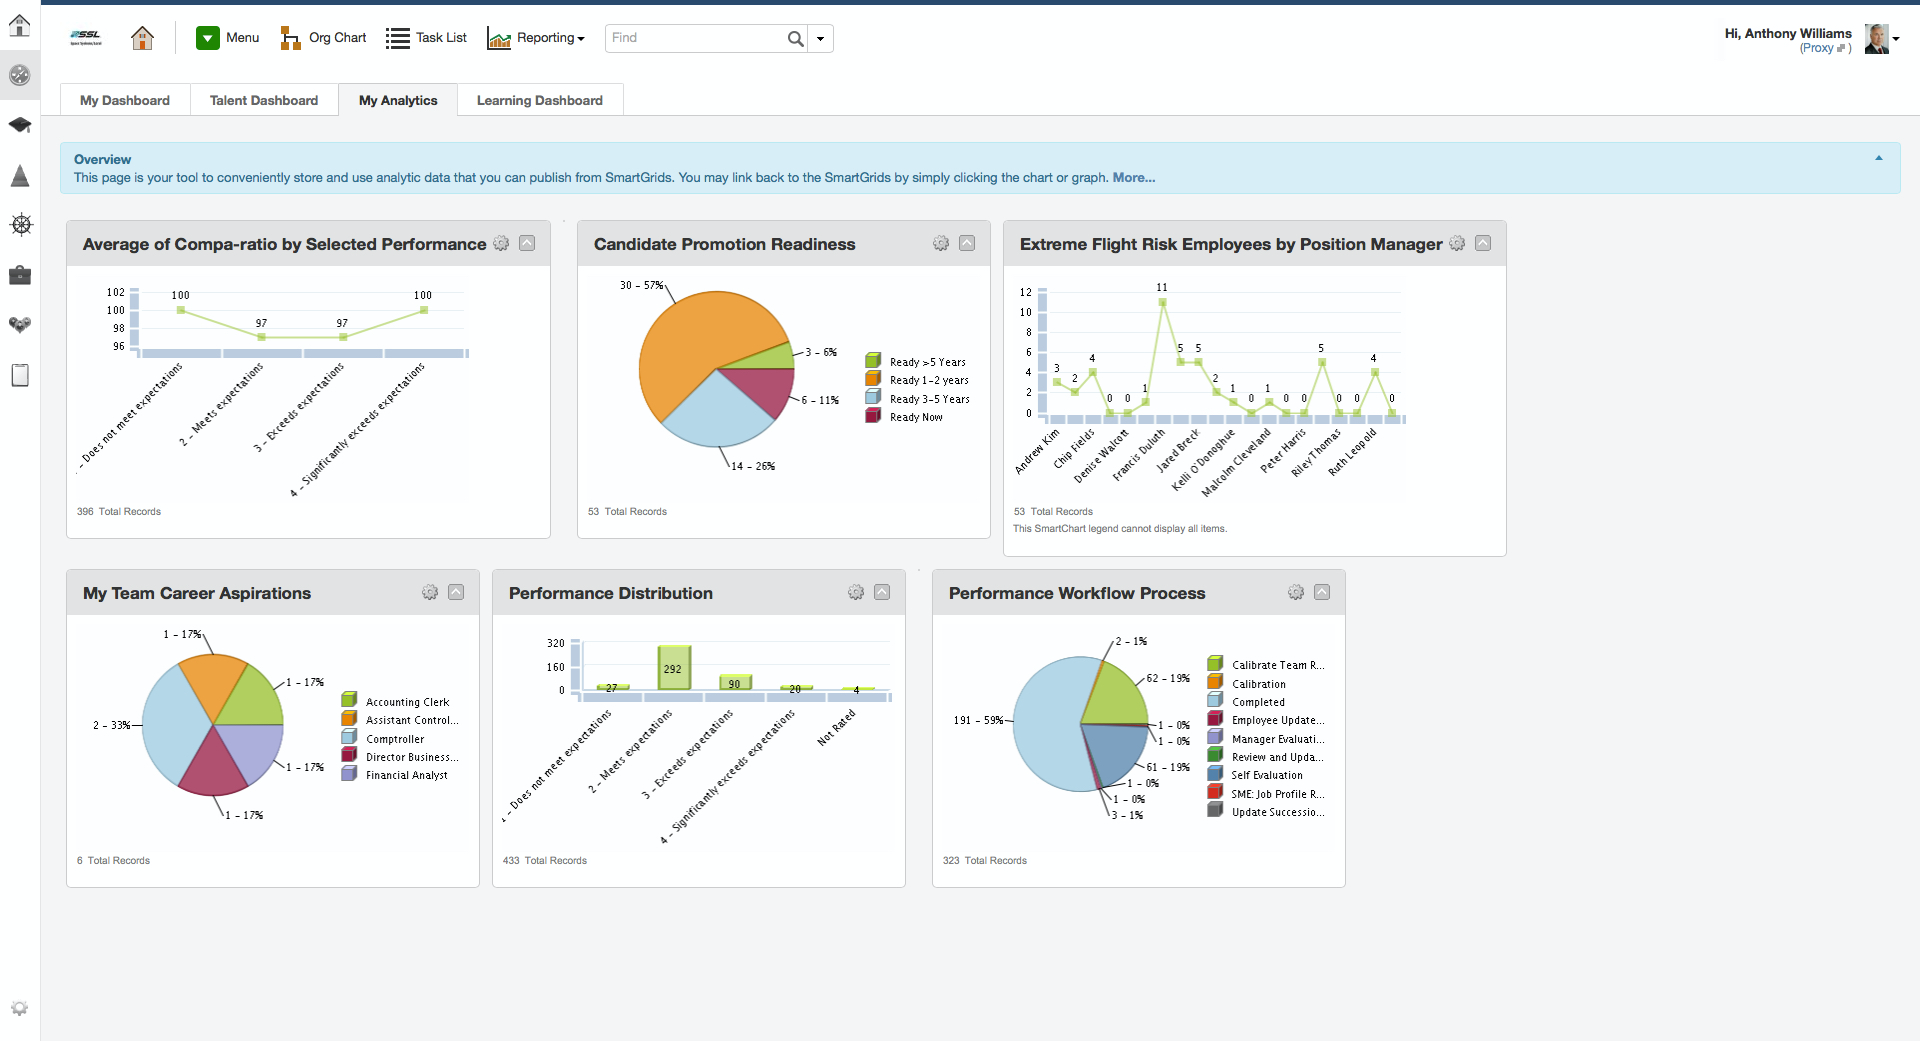Click the 'More...' link in the Overview text
Viewport: 1920px width, 1041px height.
[x=1133, y=177]
